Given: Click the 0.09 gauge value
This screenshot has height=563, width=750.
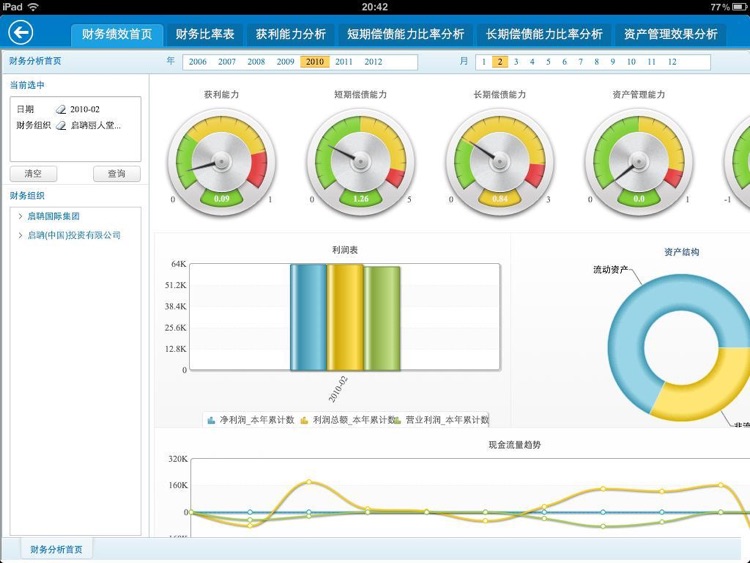Looking at the screenshot, I should (x=221, y=199).
